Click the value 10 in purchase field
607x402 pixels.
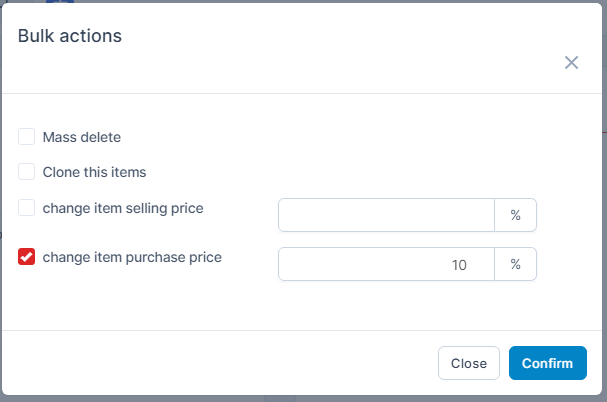click(x=459, y=265)
